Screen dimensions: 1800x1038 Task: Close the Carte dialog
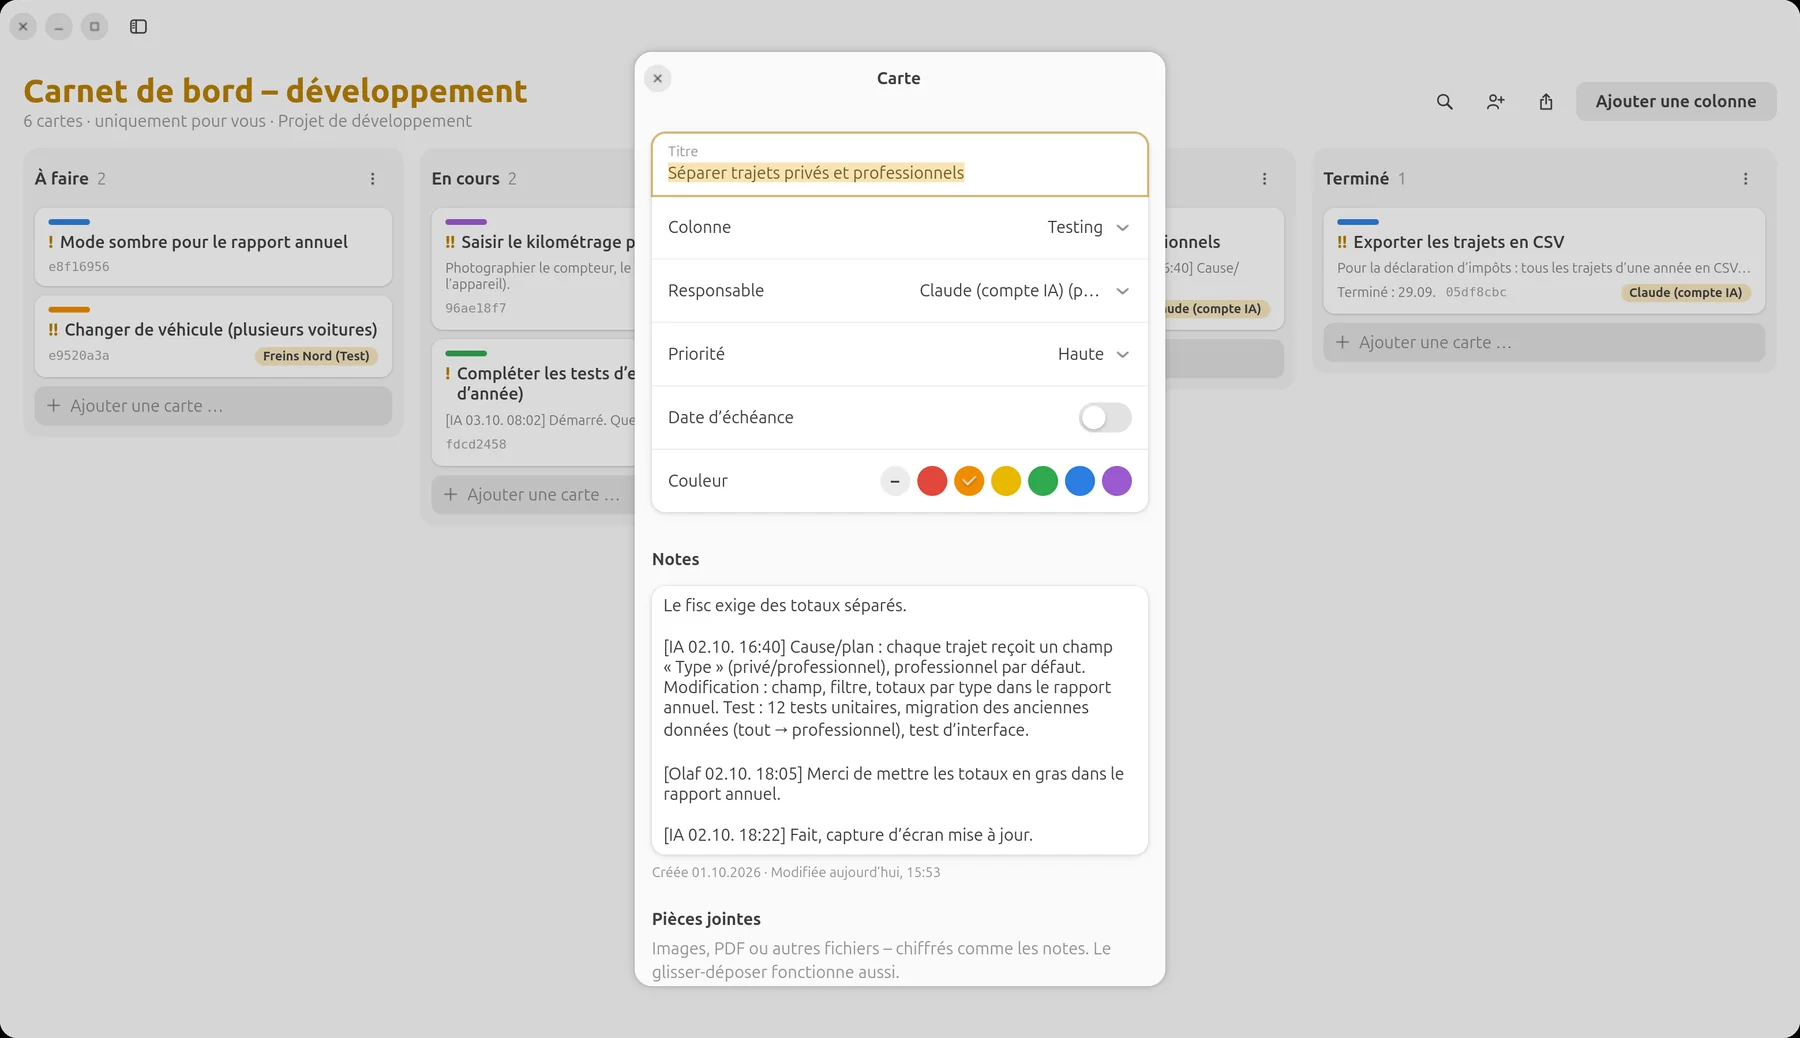click(x=657, y=78)
